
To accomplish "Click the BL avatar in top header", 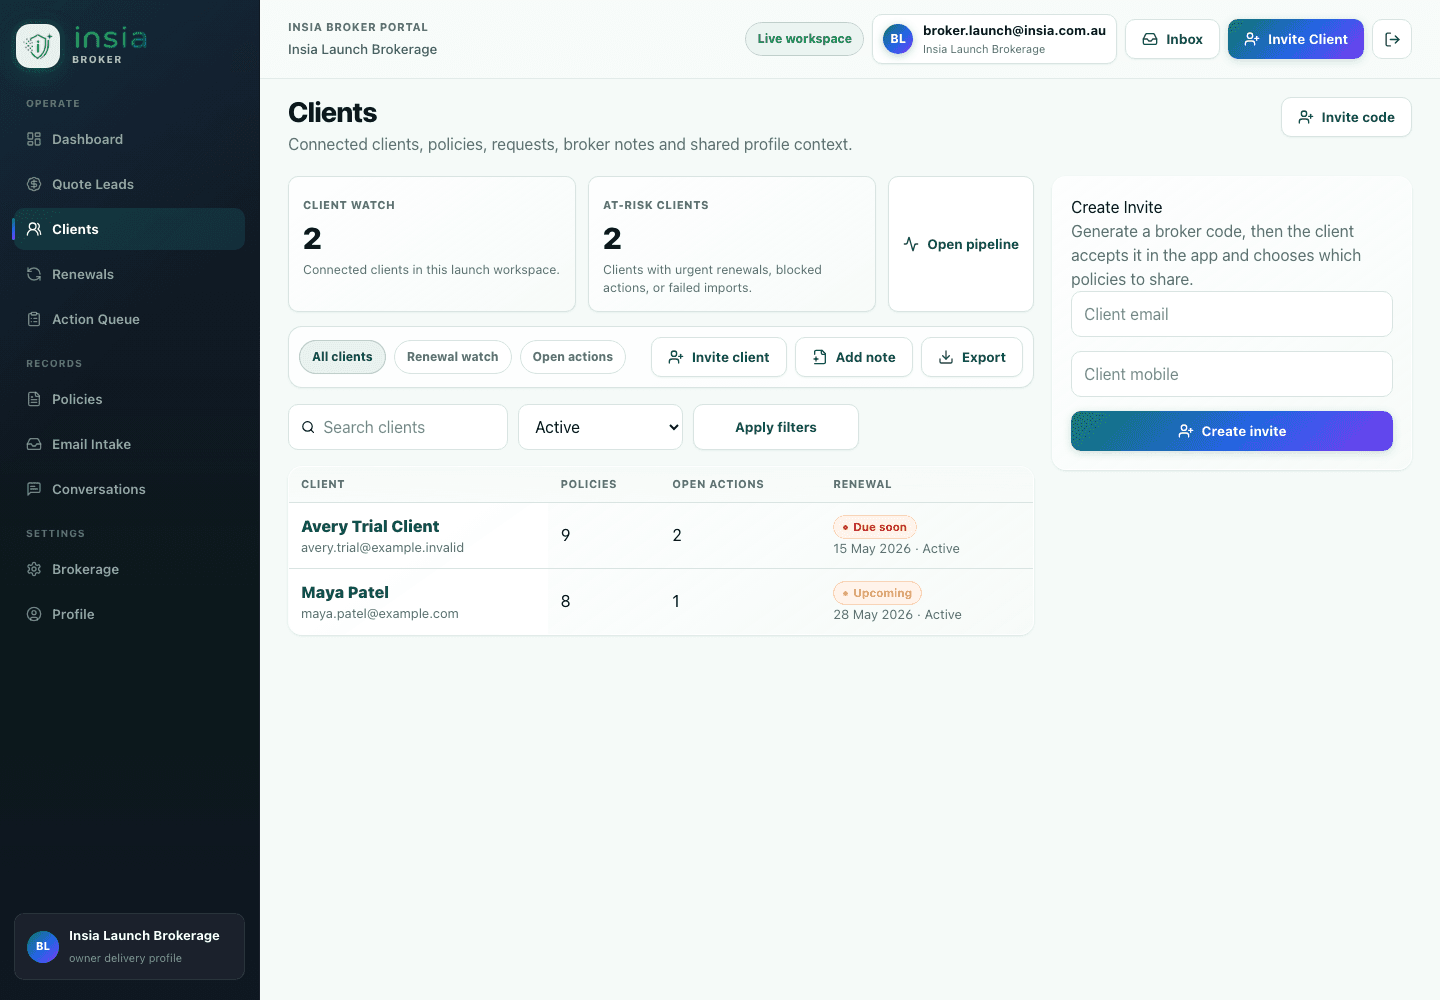I will pyautogui.click(x=898, y=39).
